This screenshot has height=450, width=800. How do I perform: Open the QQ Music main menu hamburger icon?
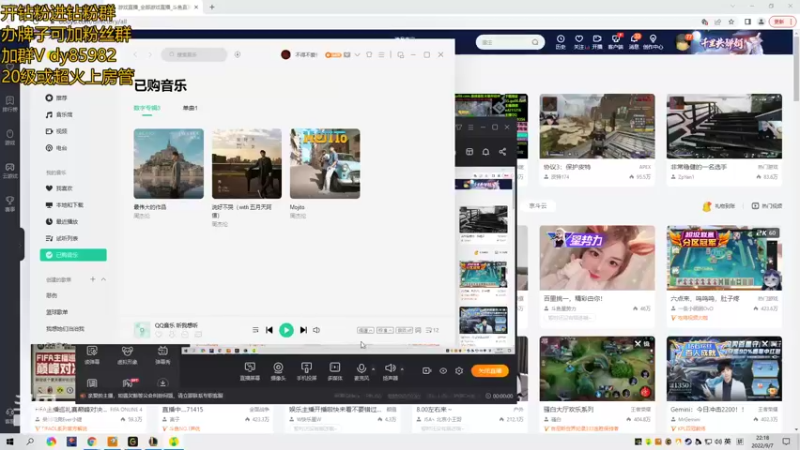(381, 55)
